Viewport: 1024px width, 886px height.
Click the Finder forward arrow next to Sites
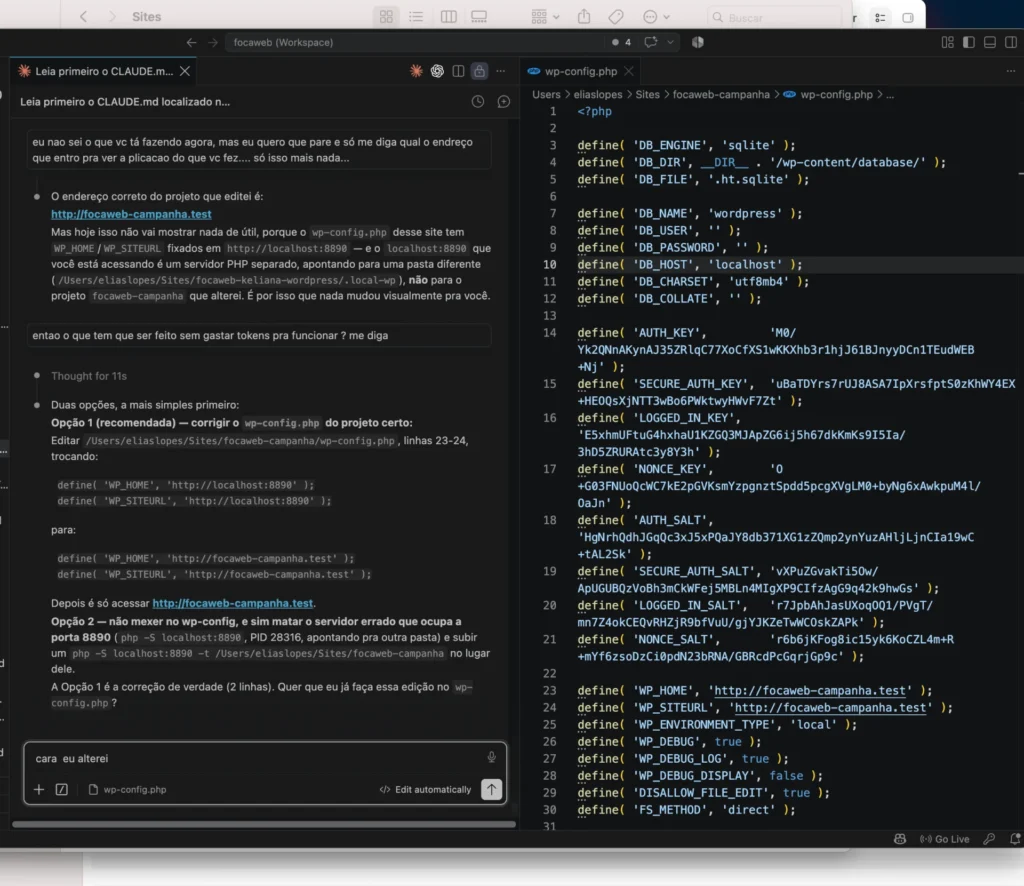pos(112,16)
